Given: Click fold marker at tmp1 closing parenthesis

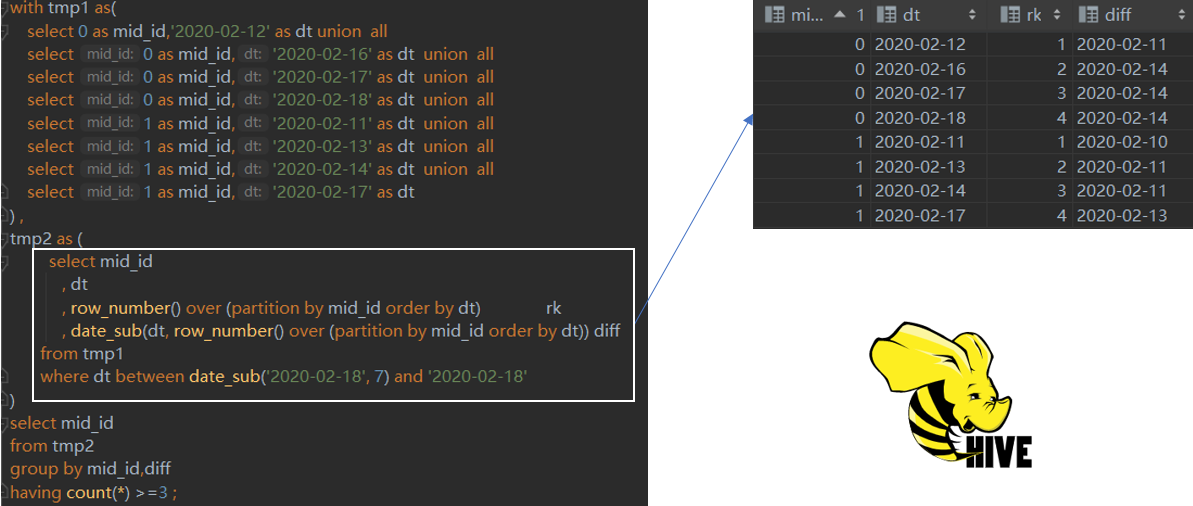Looking at the screenshot, I should click(x=5, y=216).
